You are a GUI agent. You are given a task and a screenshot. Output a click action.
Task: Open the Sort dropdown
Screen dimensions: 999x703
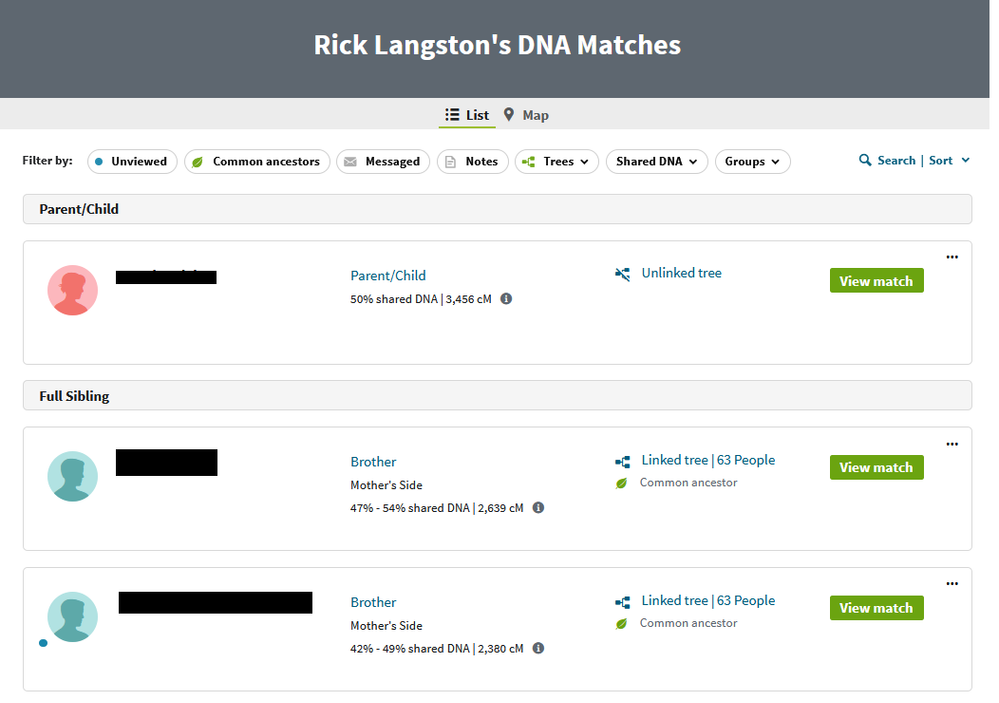point(949,160)
